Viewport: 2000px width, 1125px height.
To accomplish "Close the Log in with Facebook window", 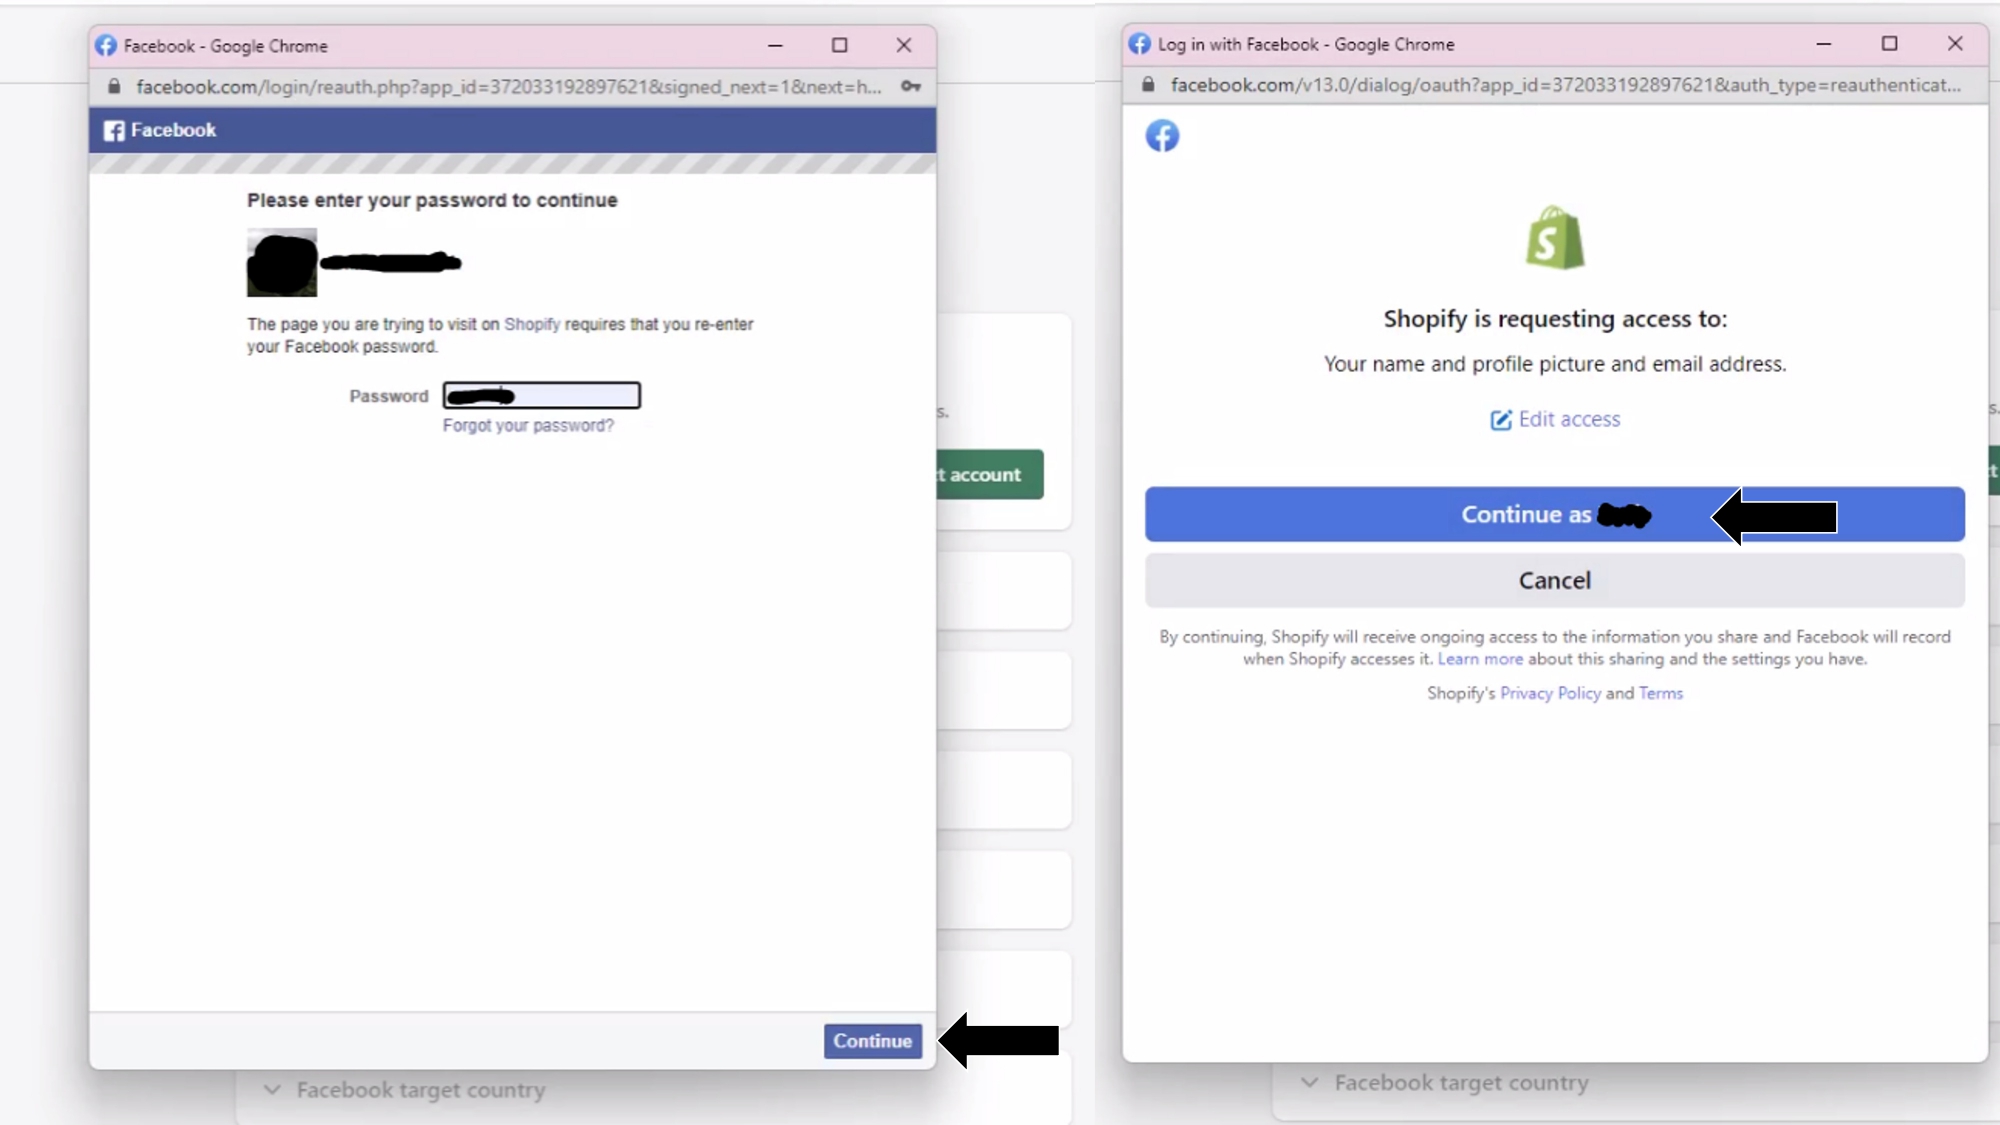I will (x=1955, y=44).
